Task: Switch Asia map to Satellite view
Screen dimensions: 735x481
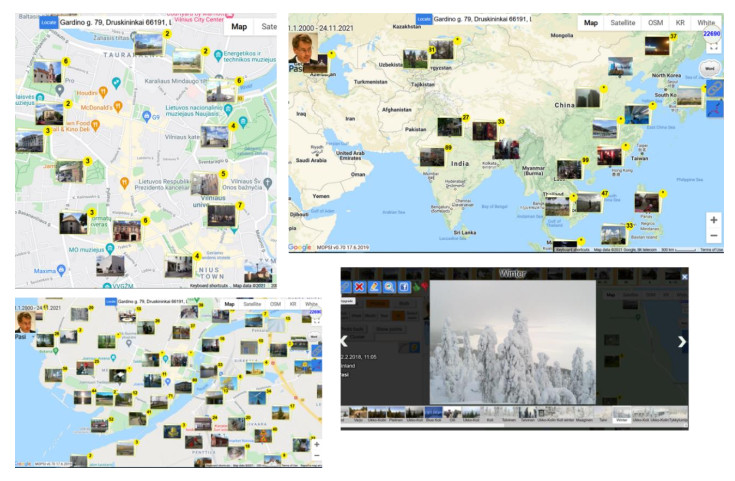Action: [x=623, y=22]
